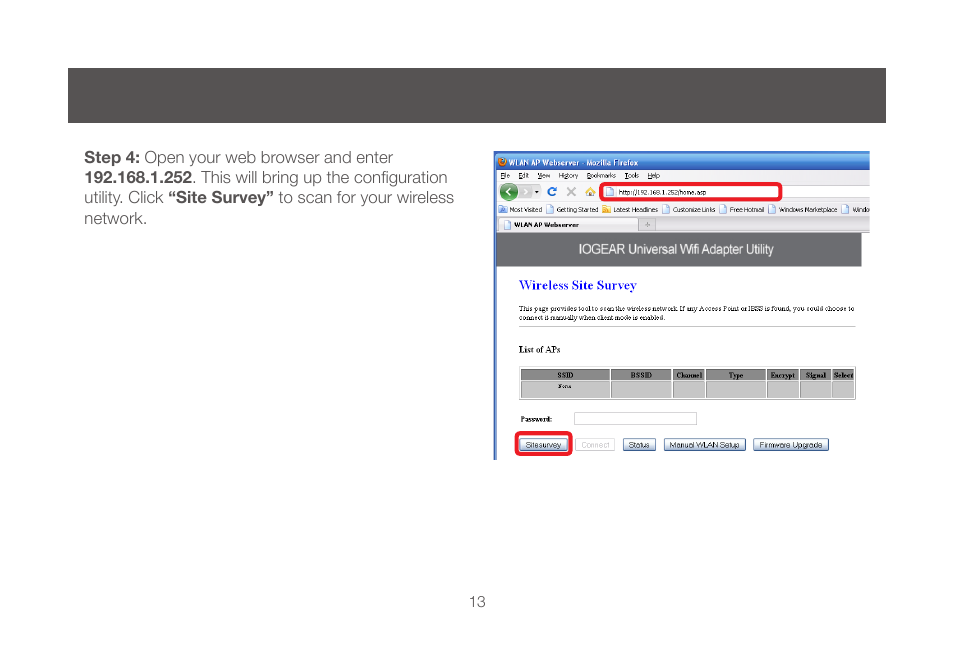Select the WLAN AP Webserver tab
Image resolution: width=954 pixels, height=665 pixels.
click(568, 225)
